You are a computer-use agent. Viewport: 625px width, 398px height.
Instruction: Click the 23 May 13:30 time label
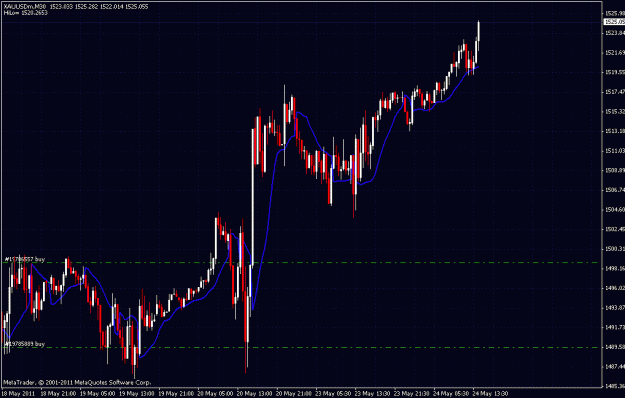(372, 394)
